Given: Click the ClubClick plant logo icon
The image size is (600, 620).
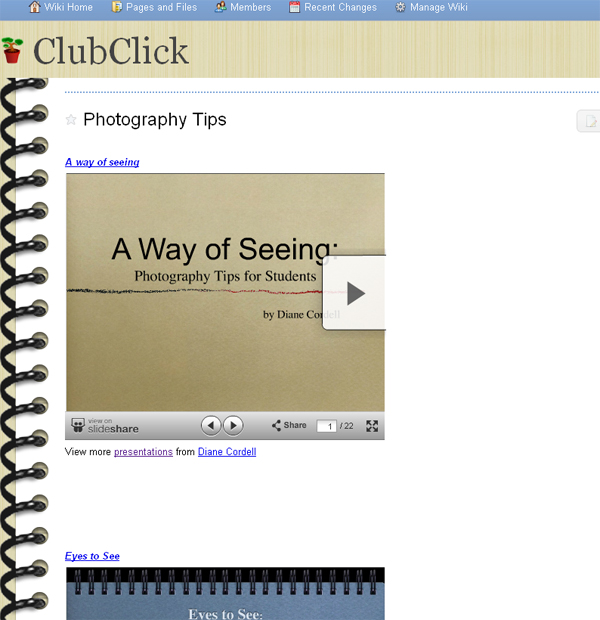Looking at the screenshot, I should (12, 51).
